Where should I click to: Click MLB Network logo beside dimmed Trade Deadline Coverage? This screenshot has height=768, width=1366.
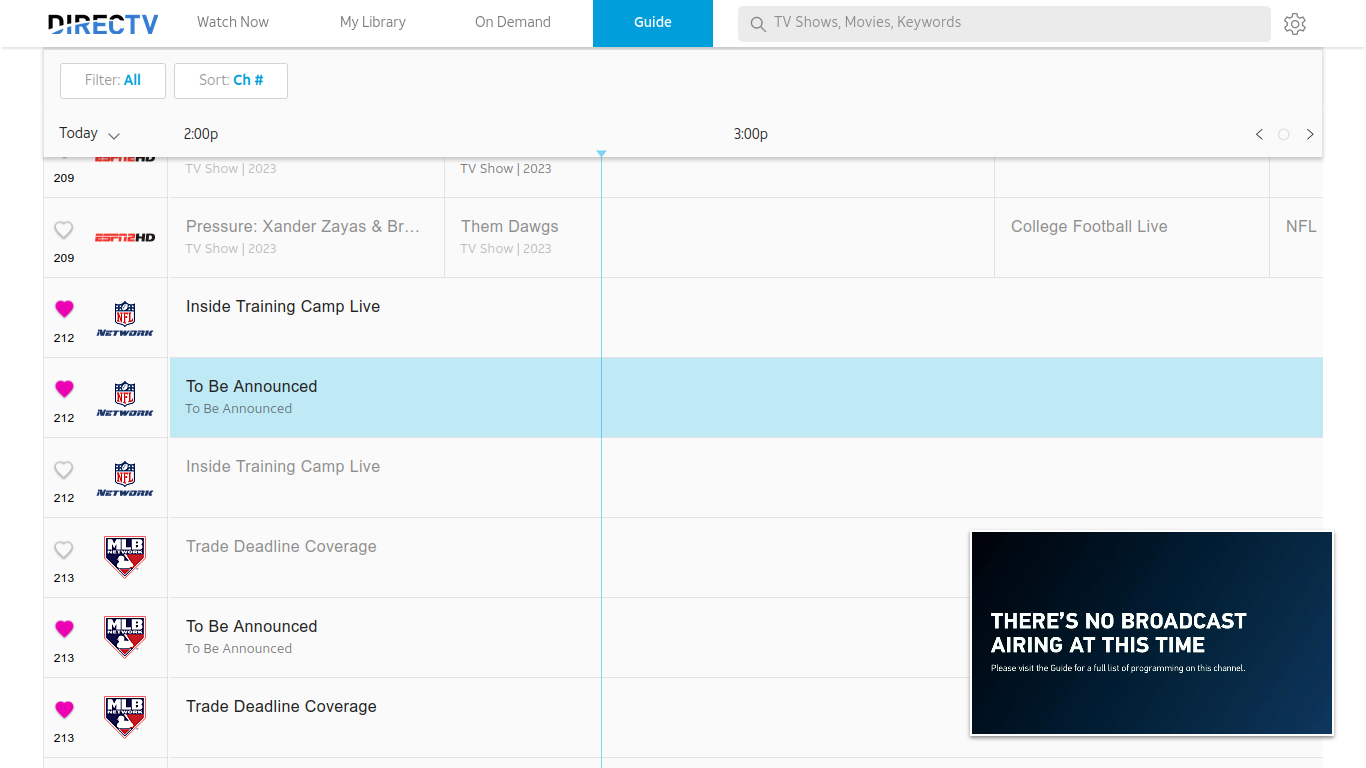[125, 557]
